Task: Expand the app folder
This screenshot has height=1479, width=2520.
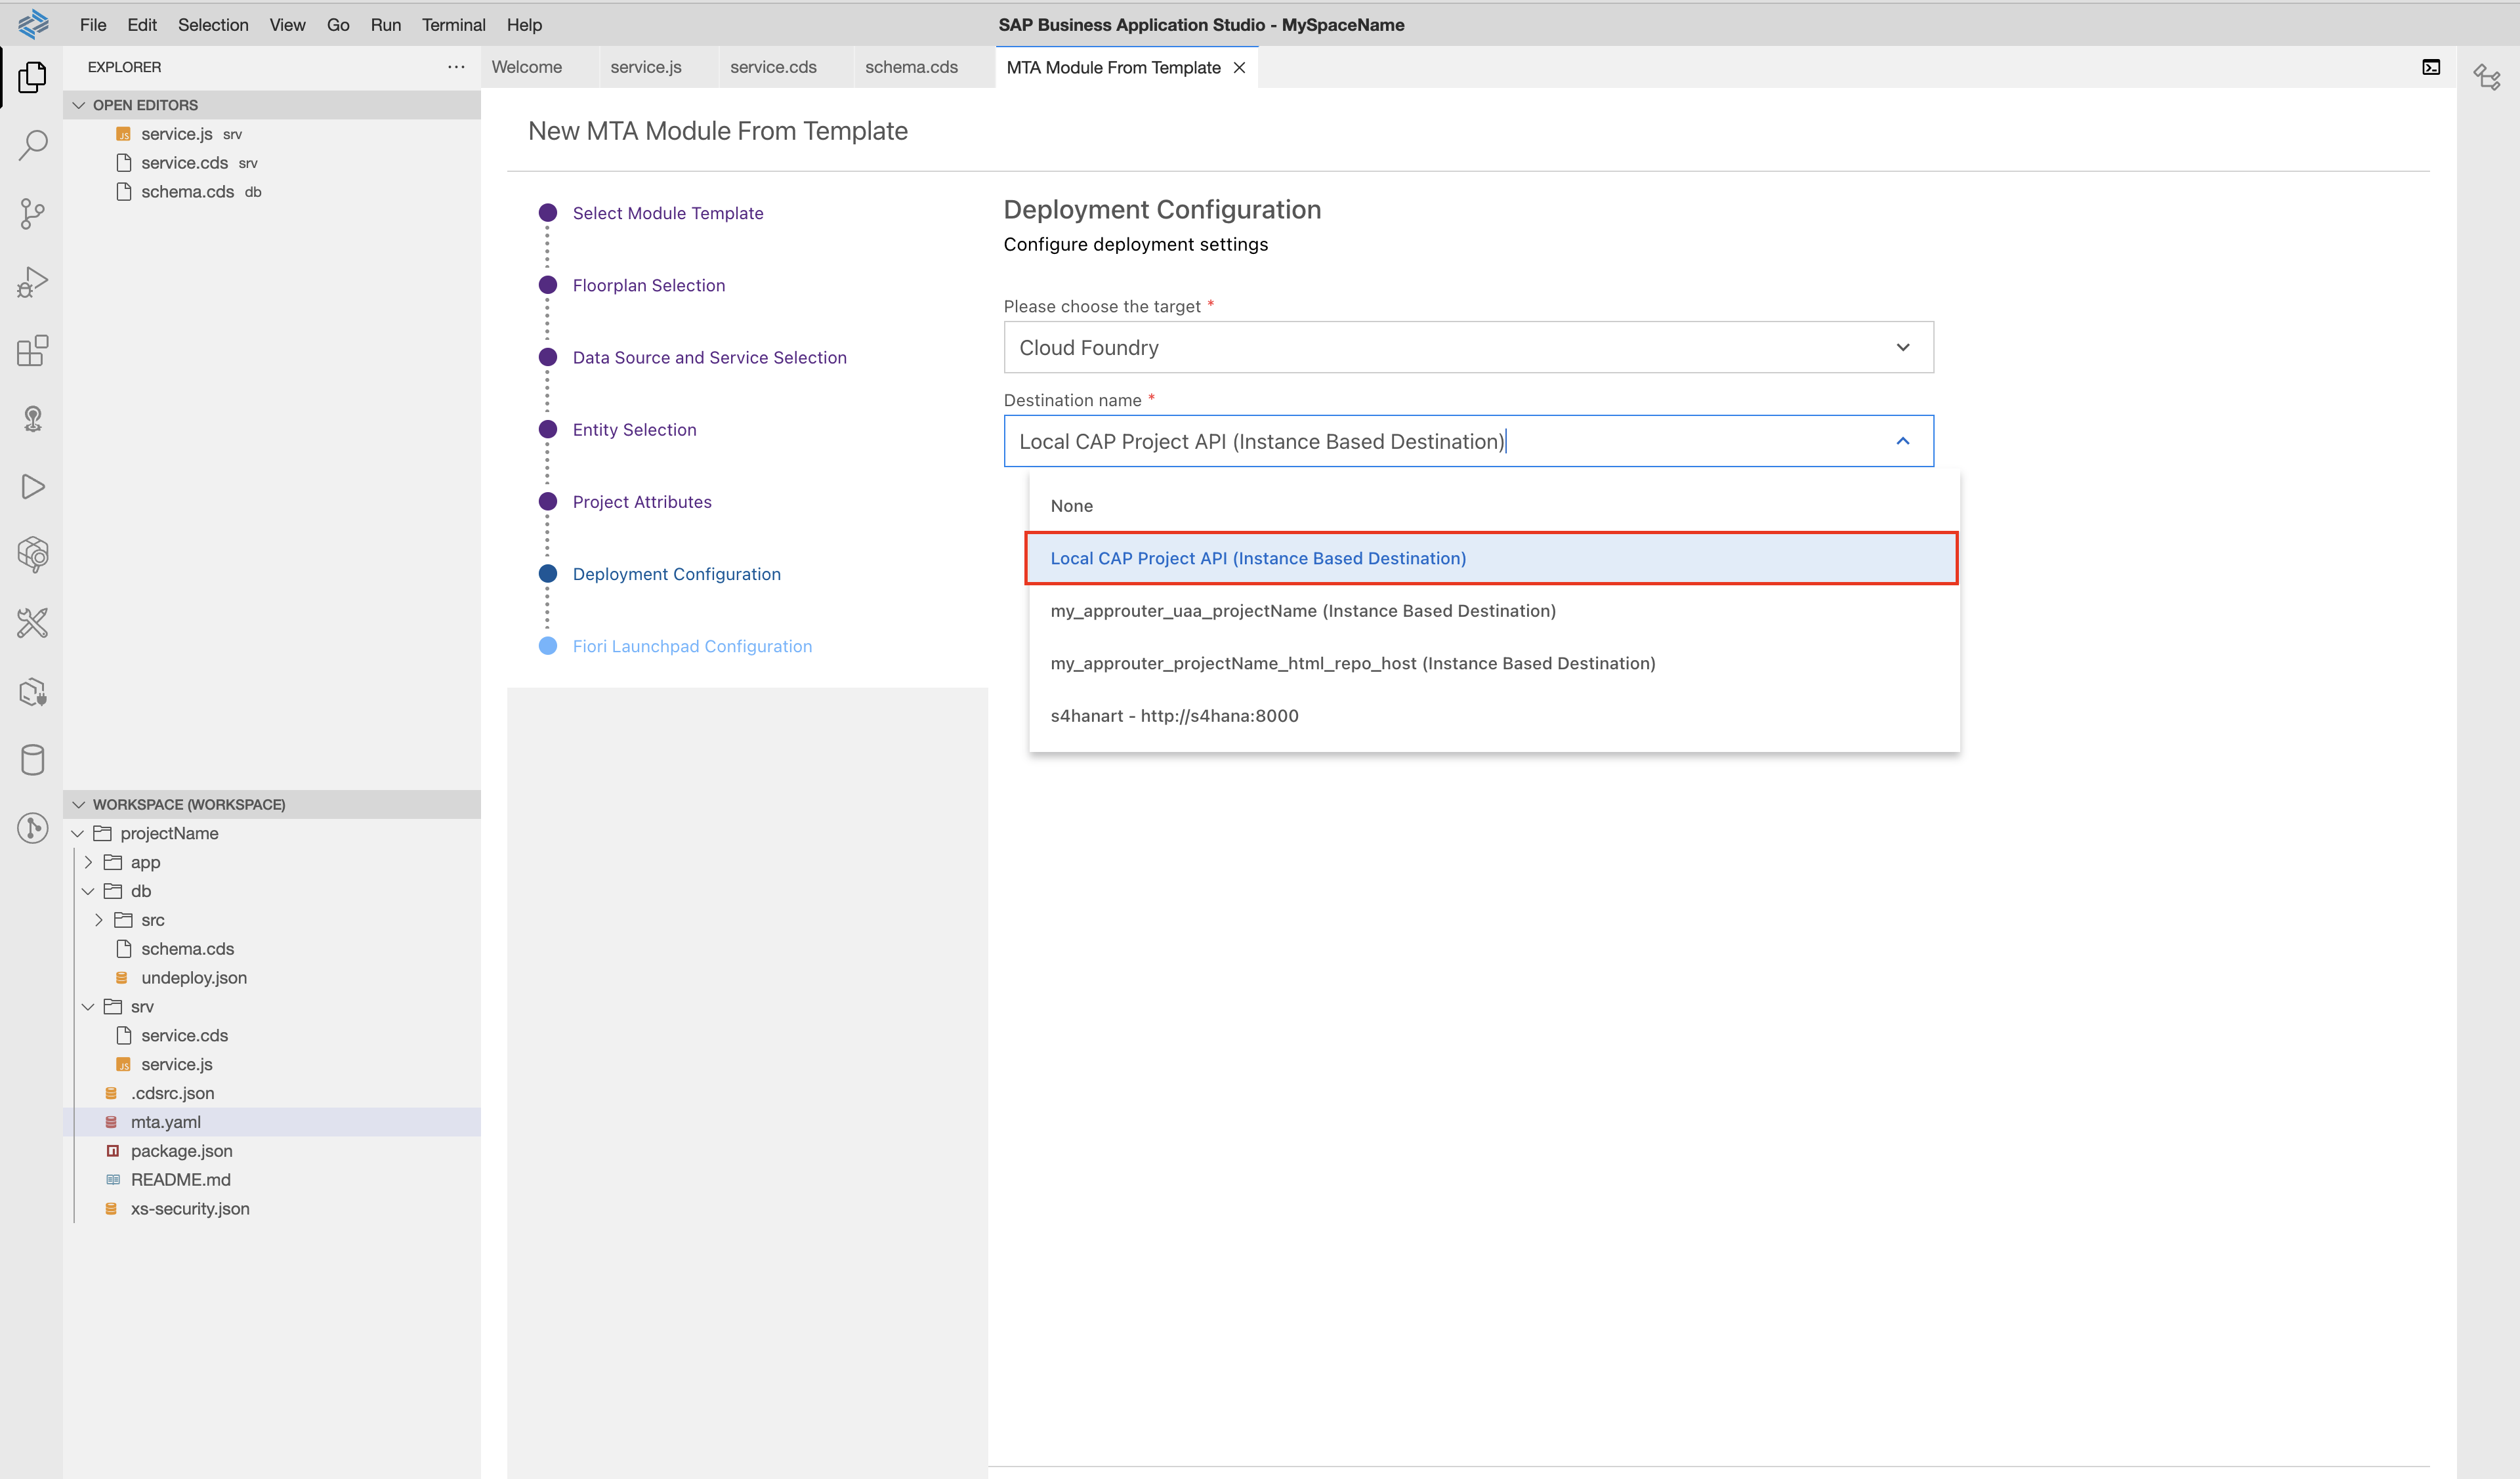Action: 88,862
